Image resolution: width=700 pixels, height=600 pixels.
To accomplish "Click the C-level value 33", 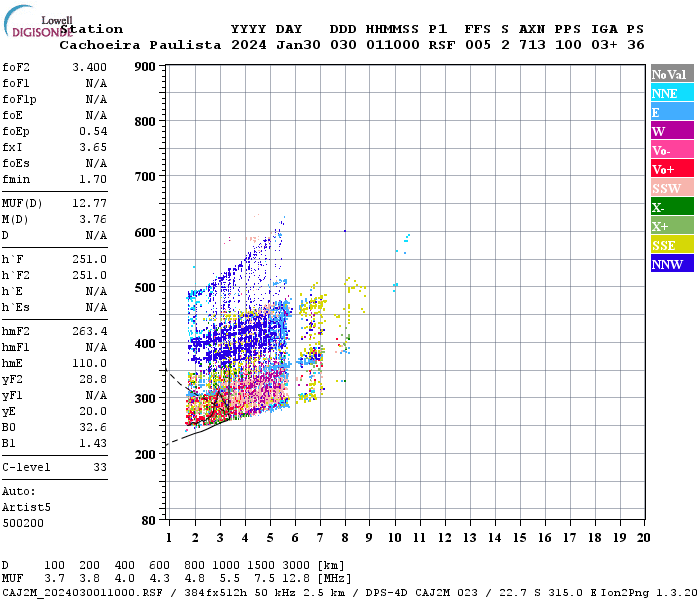I will pyautogui.click(x=100, y=467).
